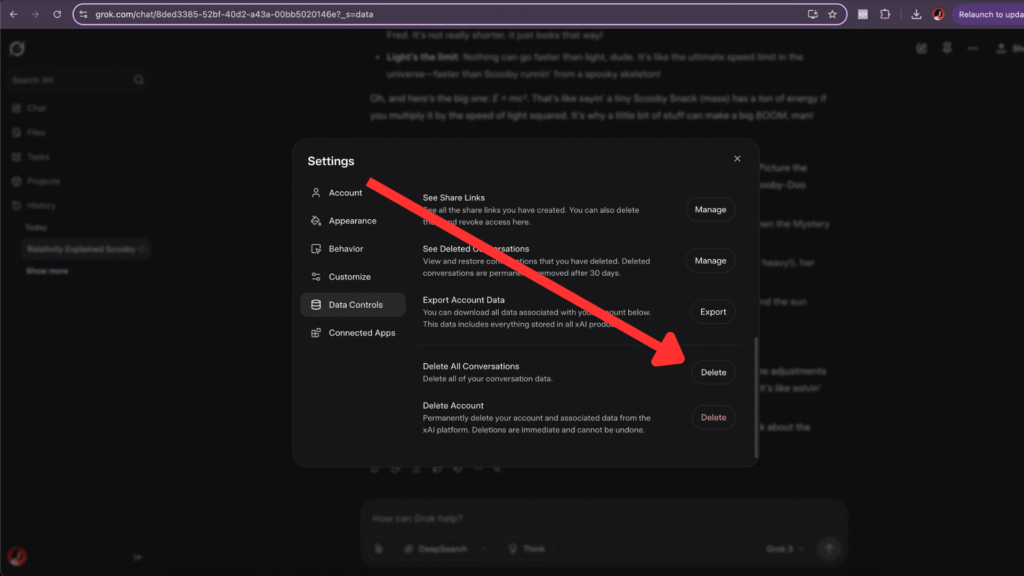The height and width of the screenshot is (576, 1024).
Task: Click the Appearance paint icon
Action: coord(316,221)
